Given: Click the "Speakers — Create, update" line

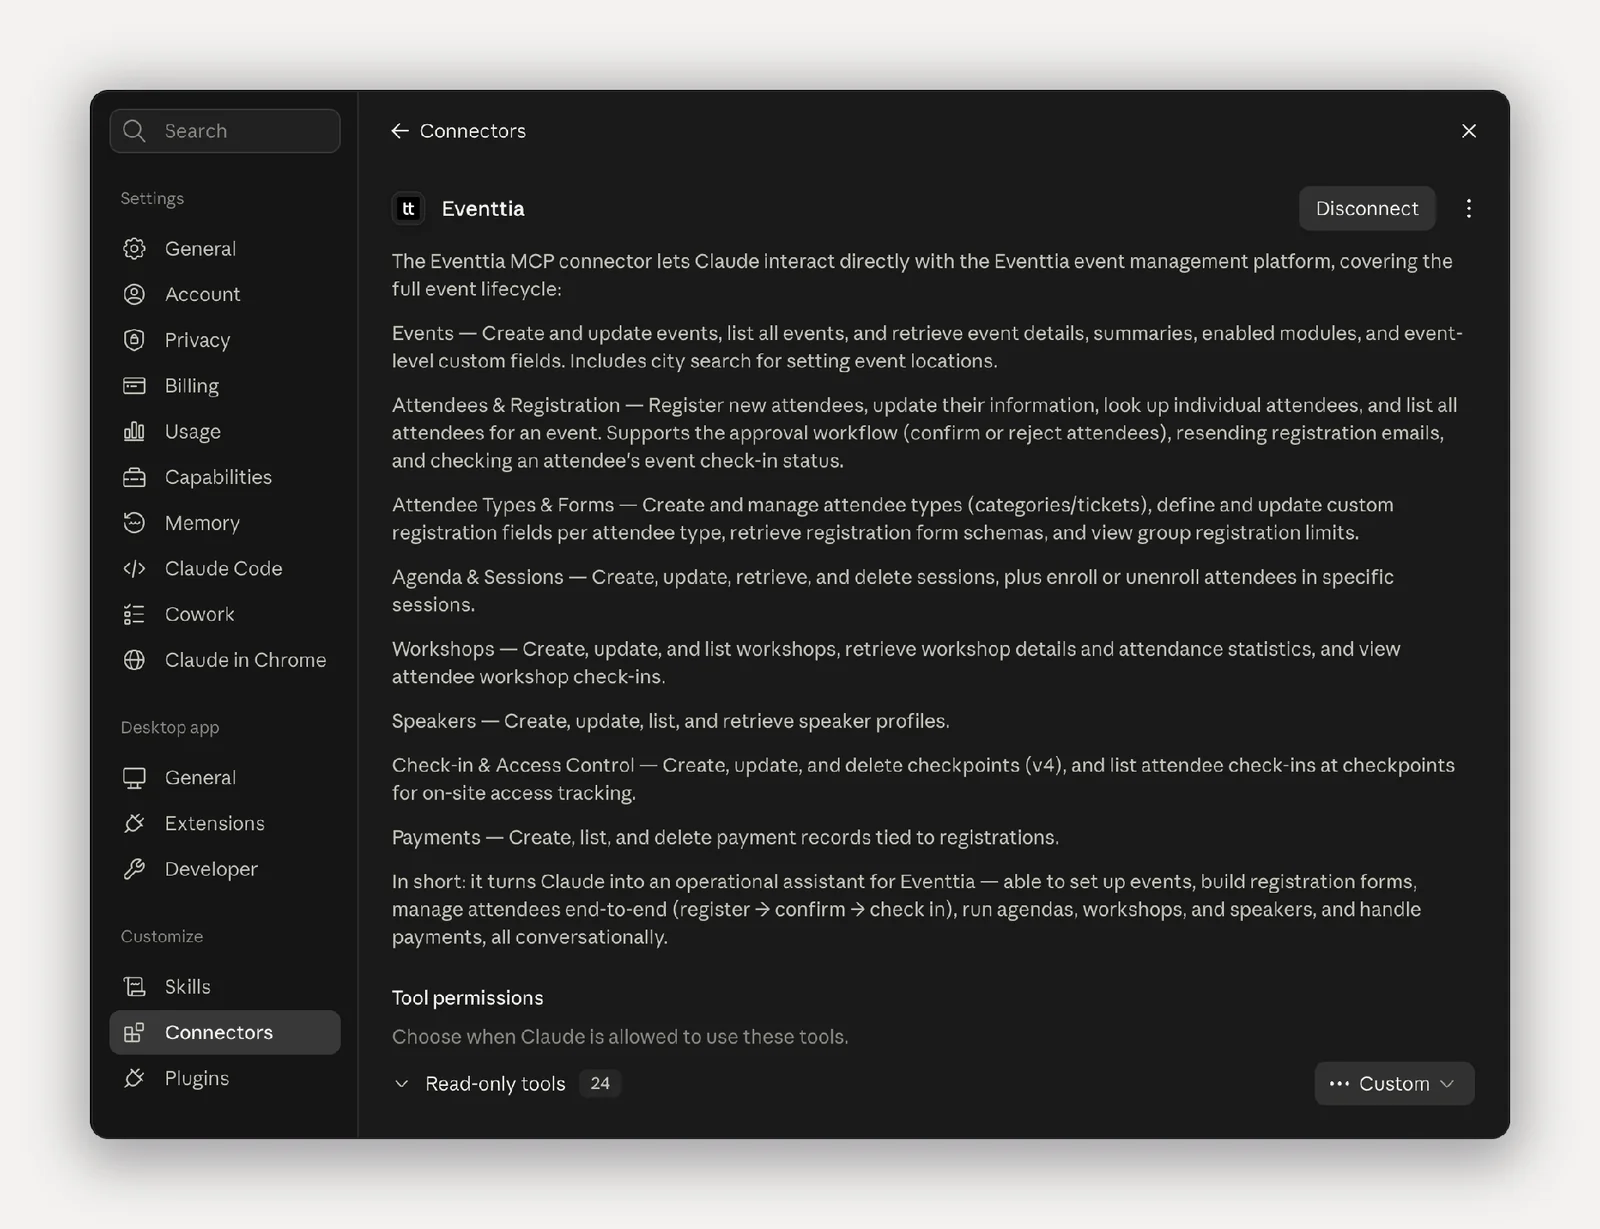Looking at the screenshot, I should [x=671, y=721].
